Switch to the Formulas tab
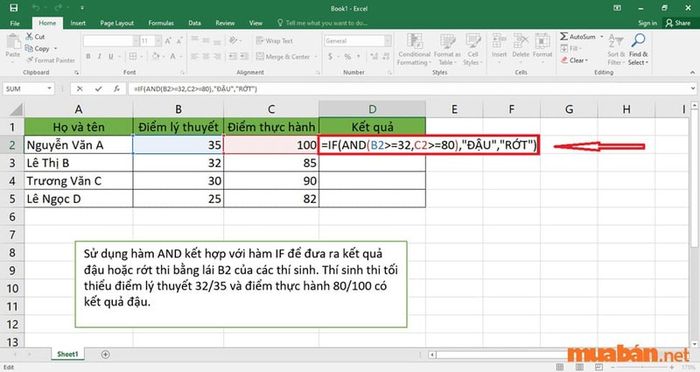Image resolution: width=700 pixels, height=372 pixels. (x=161, y=23)
